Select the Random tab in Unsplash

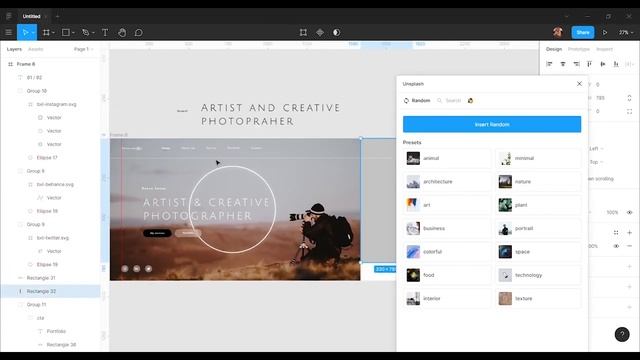pos(417,100)
